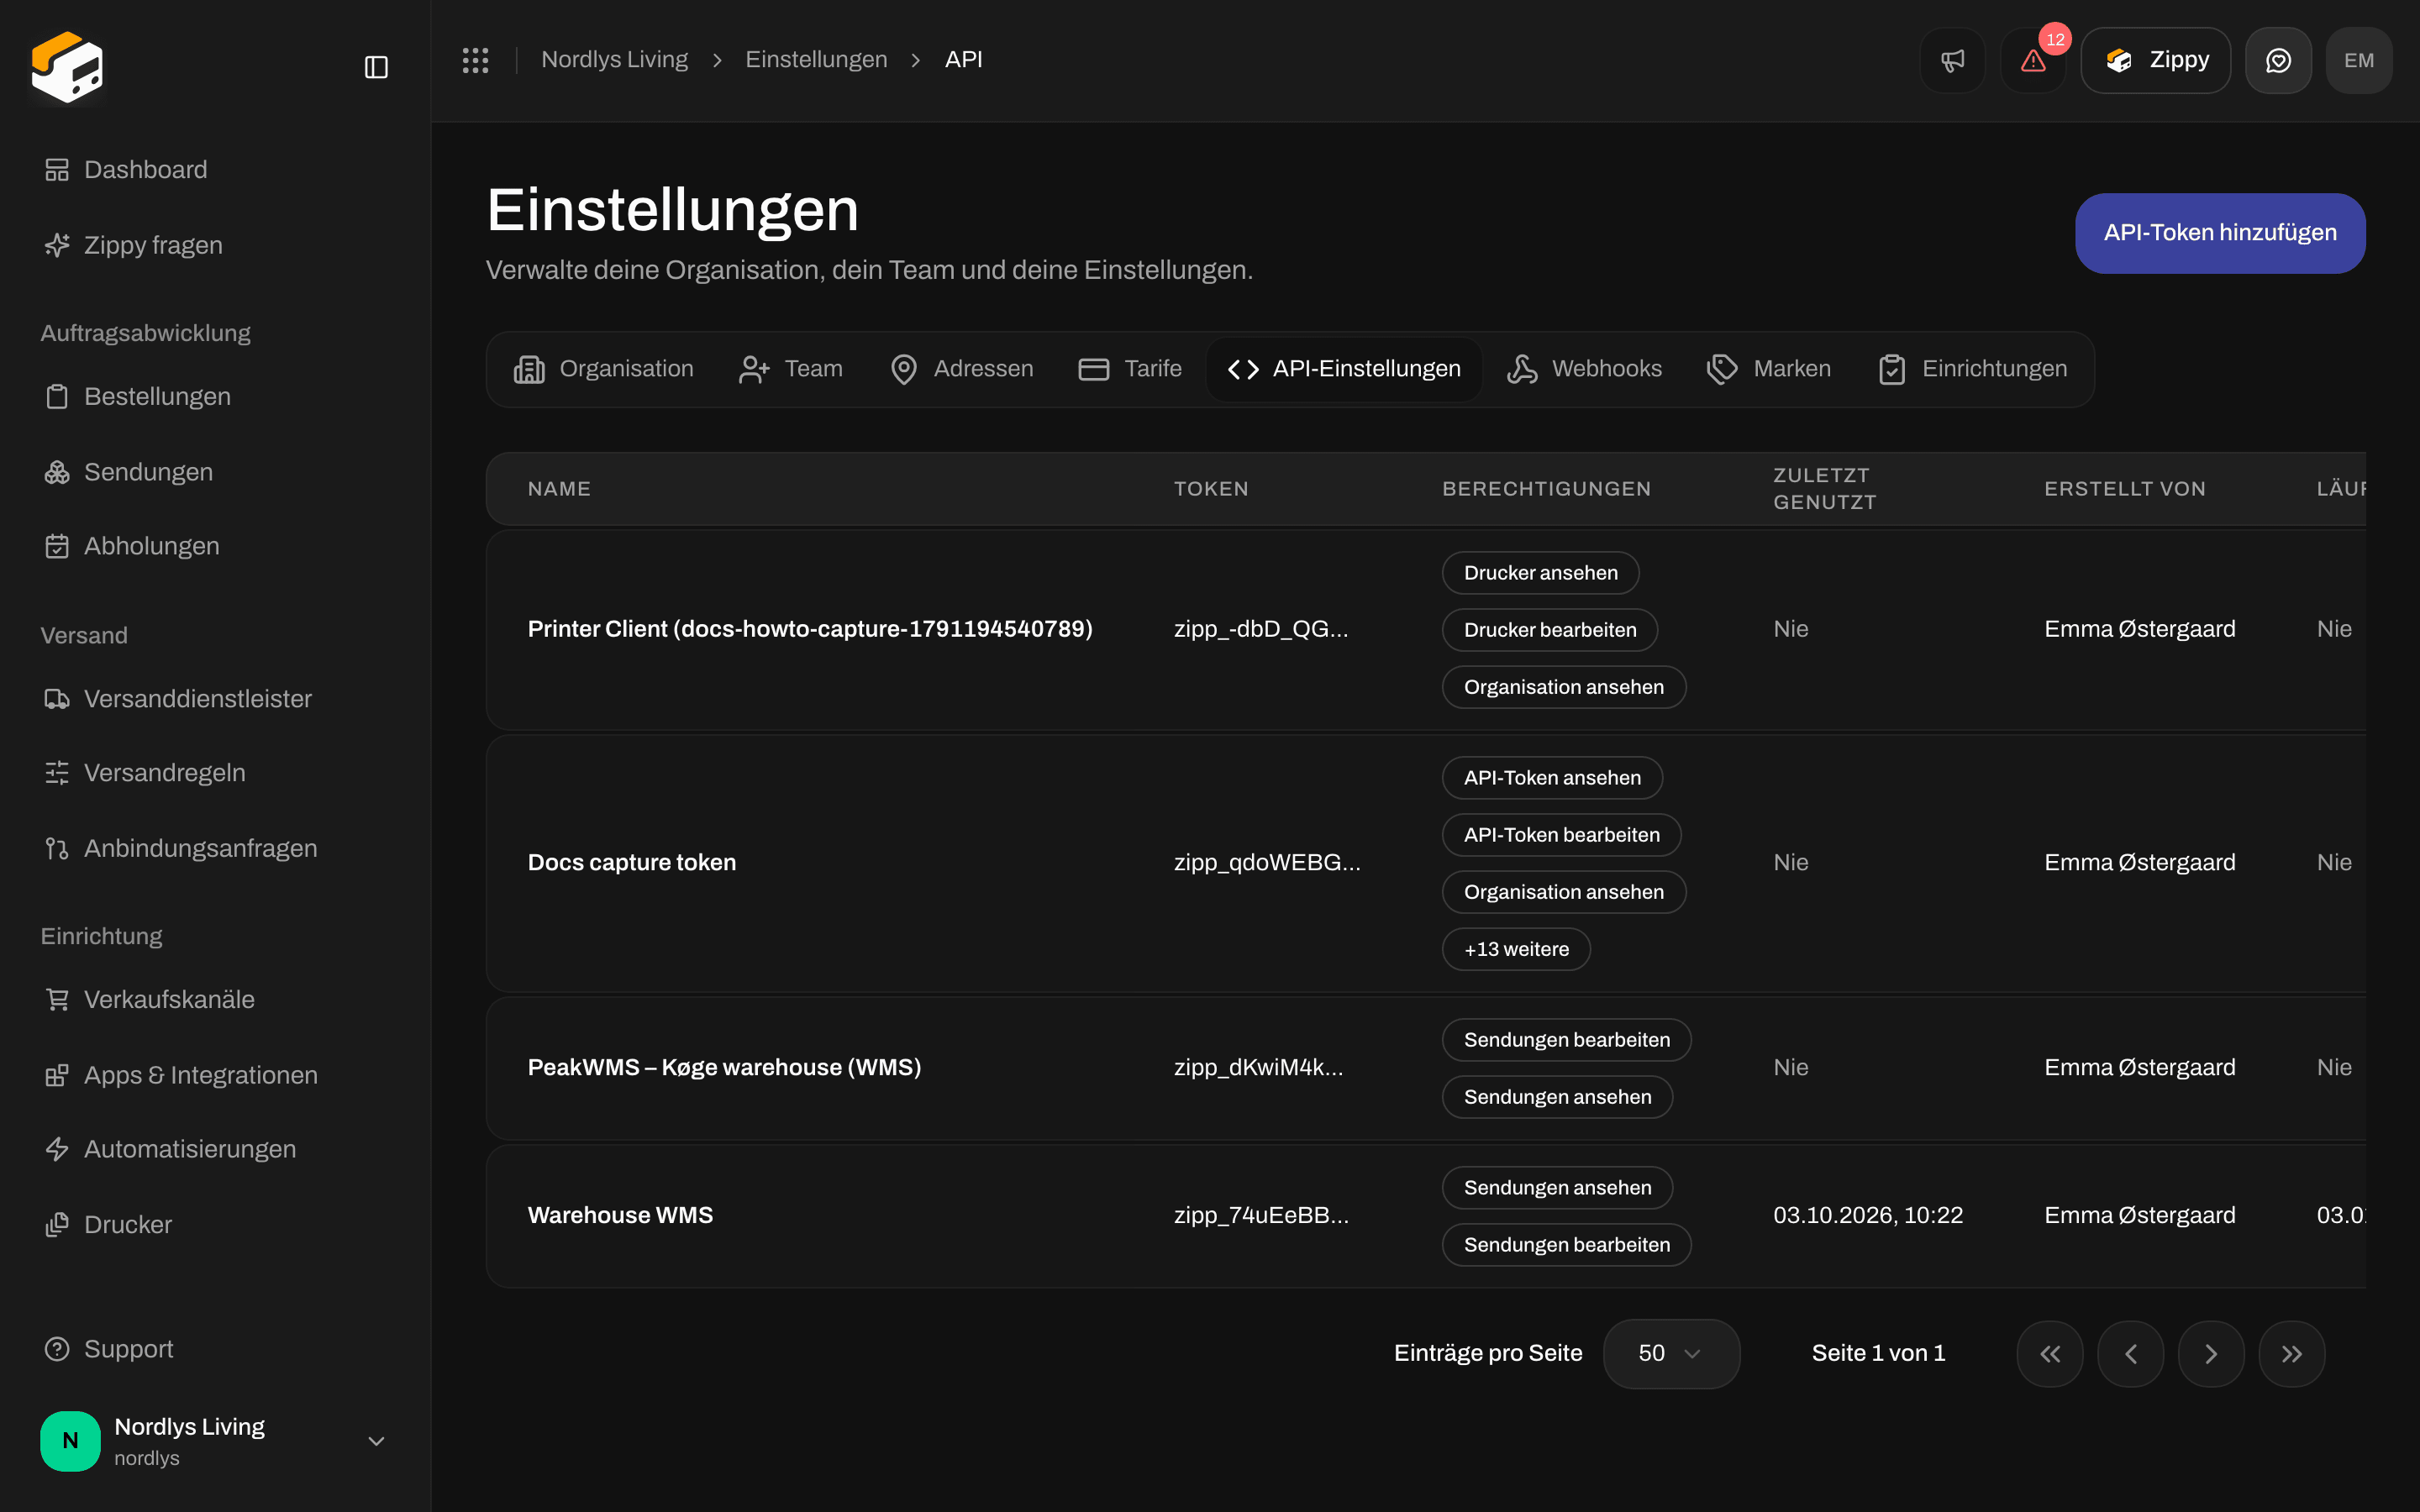Click the Nordlys Living breadcrumb
Viewport: 2420px width, 1512px height.
point(614,60)
